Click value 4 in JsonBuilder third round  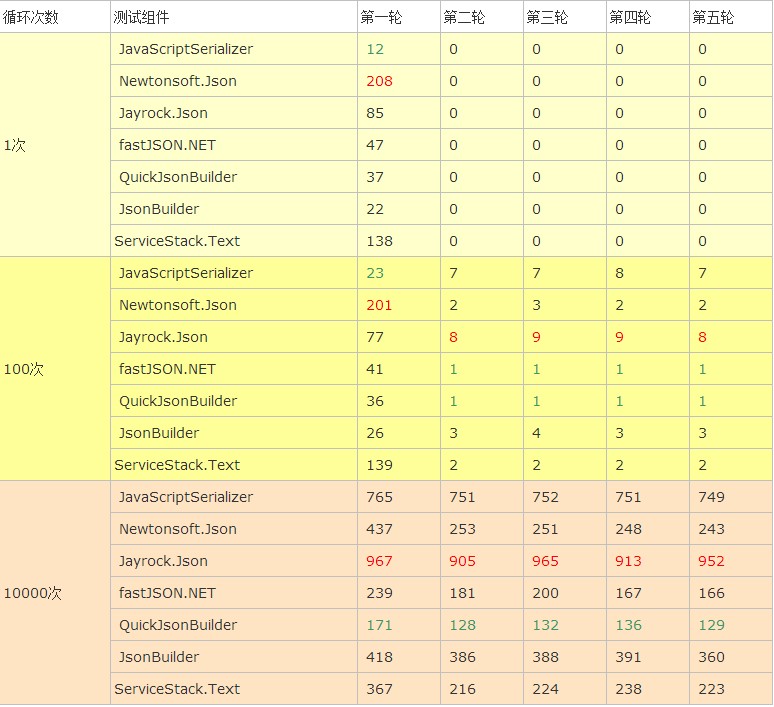click(537, 433)
